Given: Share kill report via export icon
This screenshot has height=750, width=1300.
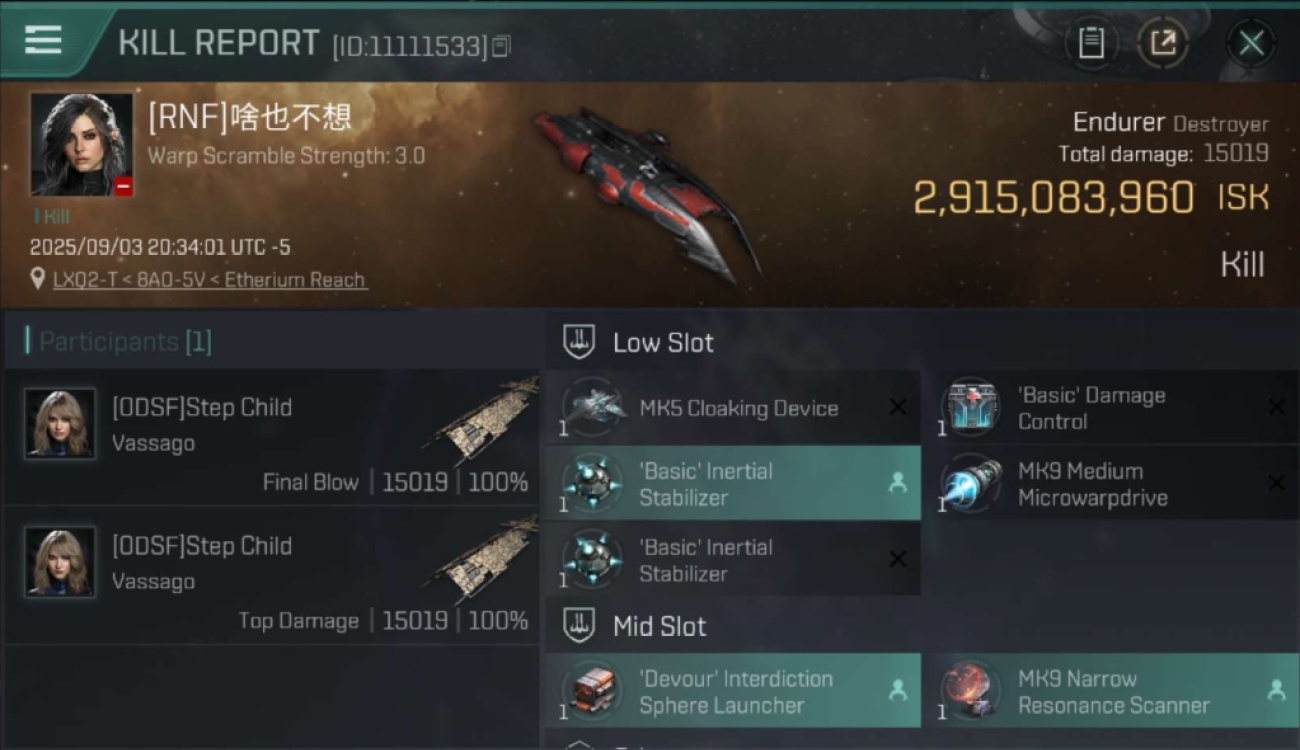Looking at the screenshot, I should tap(1162, 43).
